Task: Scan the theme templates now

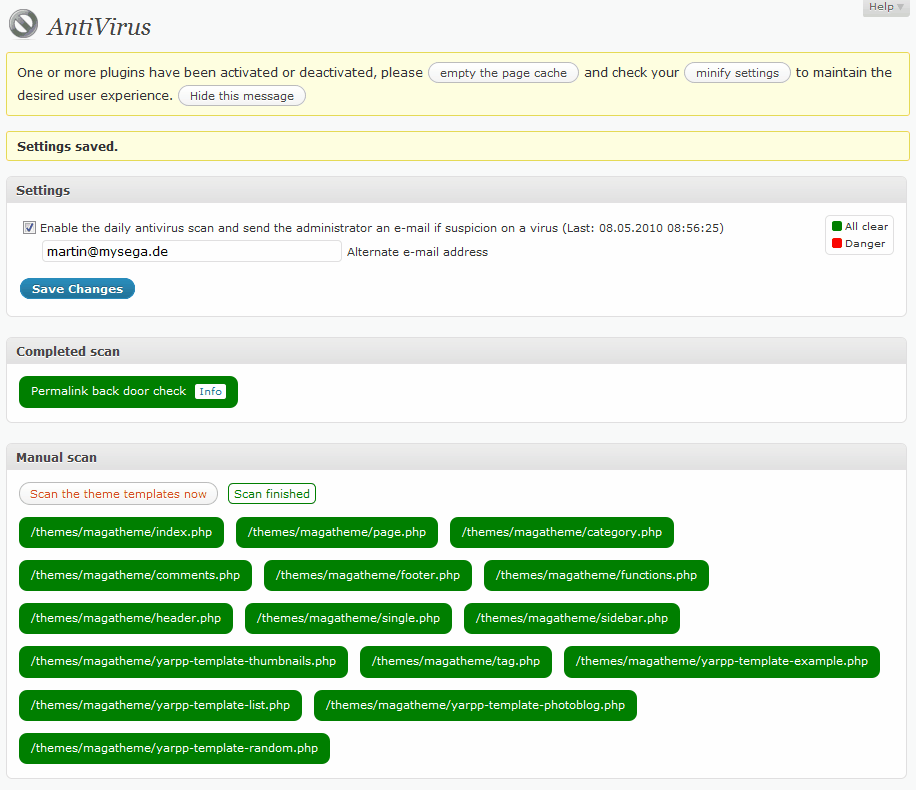Action: pyautogui.click(x=118, y=493)
